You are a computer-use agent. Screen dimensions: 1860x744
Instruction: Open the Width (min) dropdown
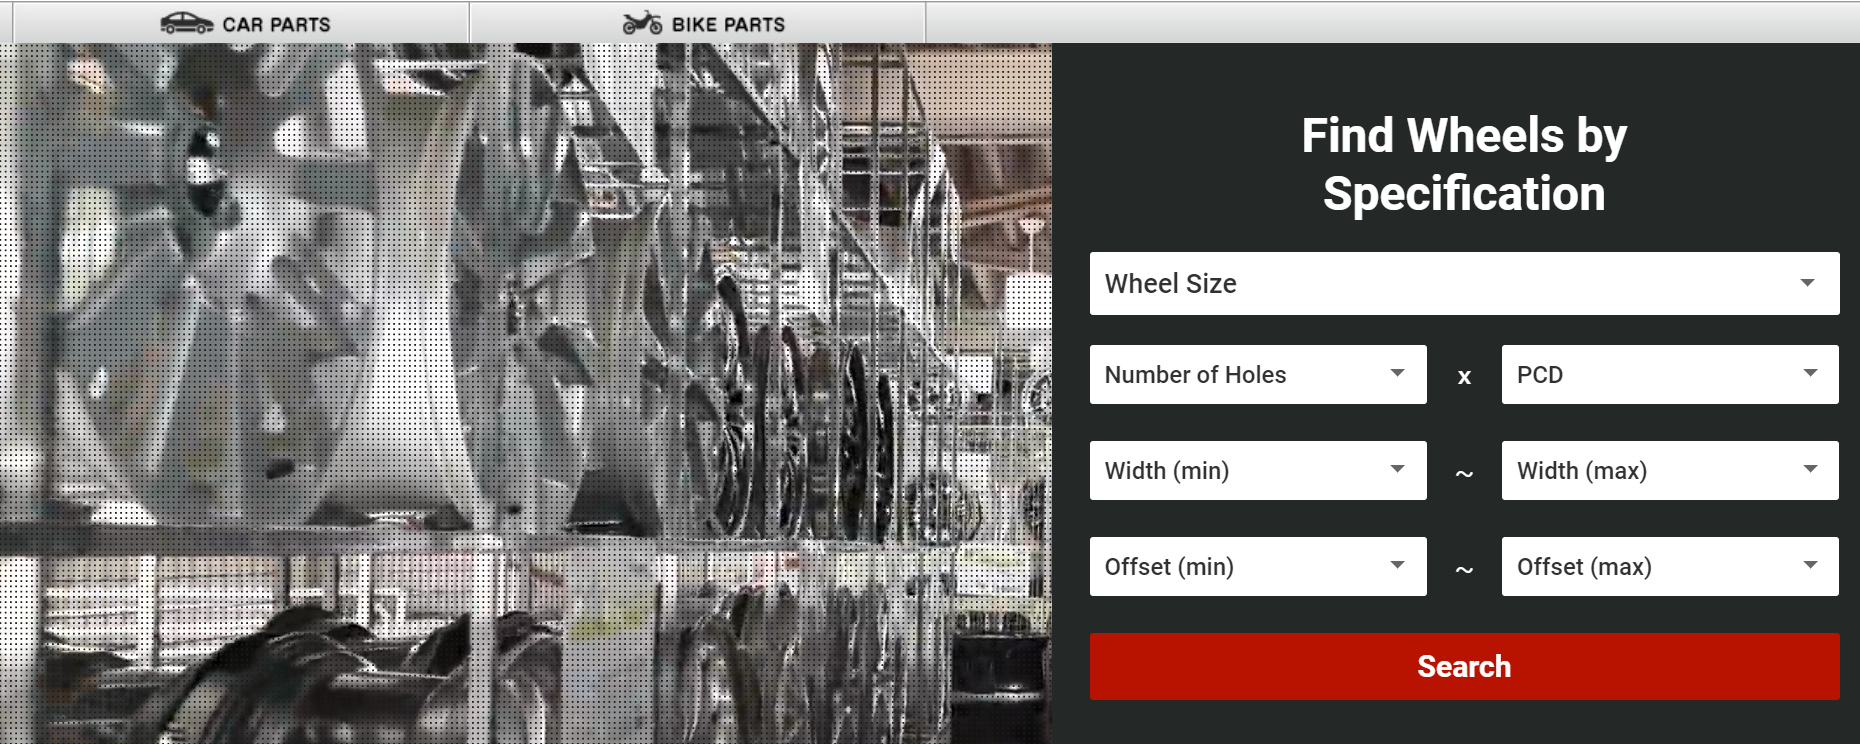pyautogui.click(x=1258, y=470)
